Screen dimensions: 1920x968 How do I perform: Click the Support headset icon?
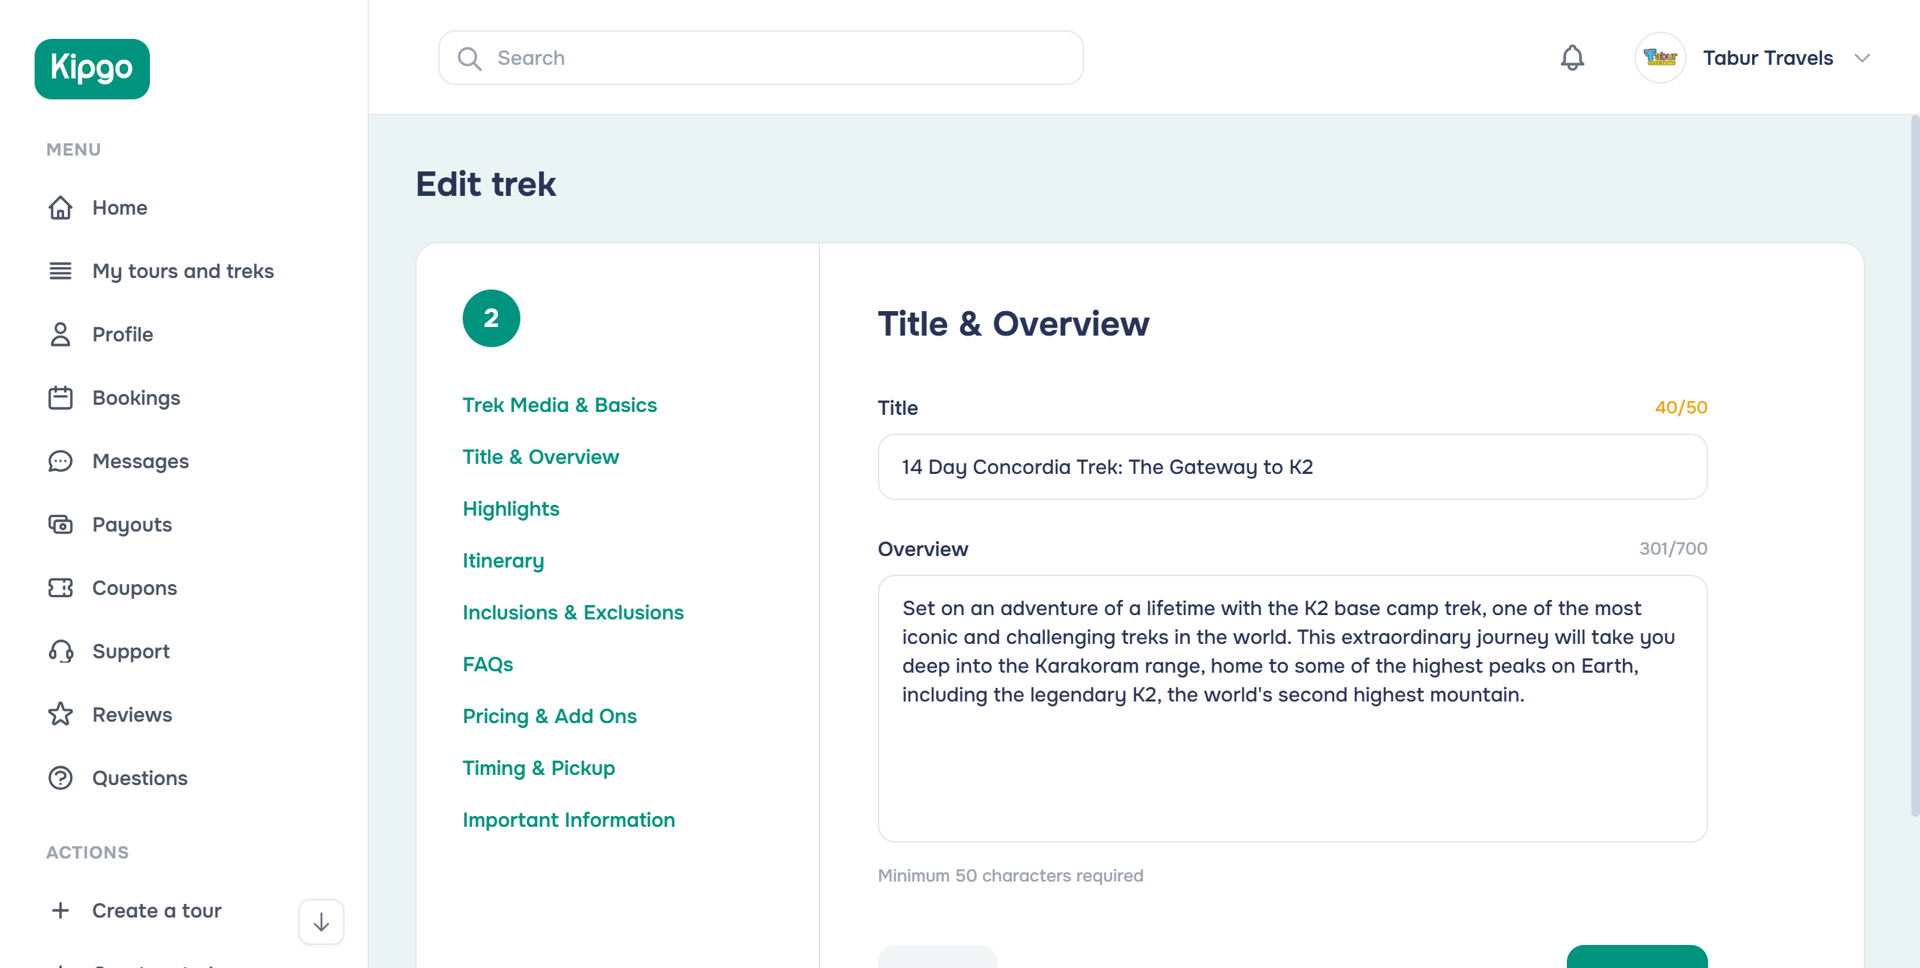(60, 652)
